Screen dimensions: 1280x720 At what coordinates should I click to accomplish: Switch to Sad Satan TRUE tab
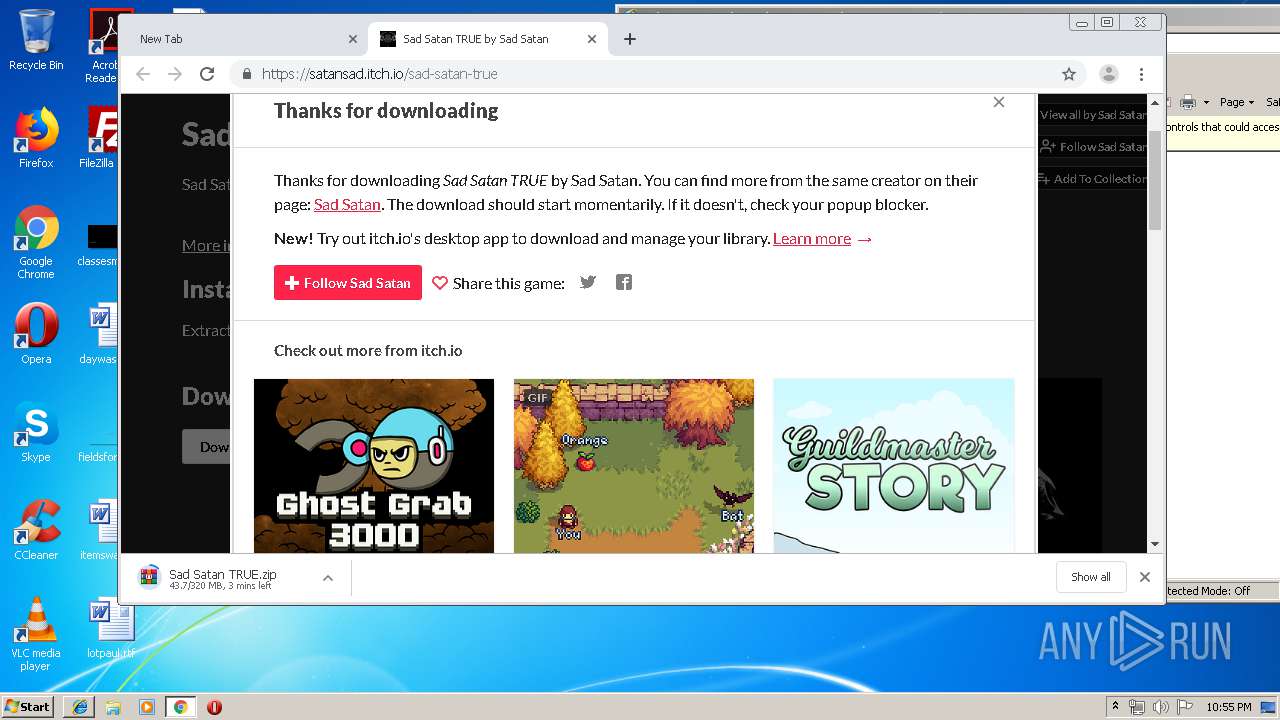tap(488, 39)
